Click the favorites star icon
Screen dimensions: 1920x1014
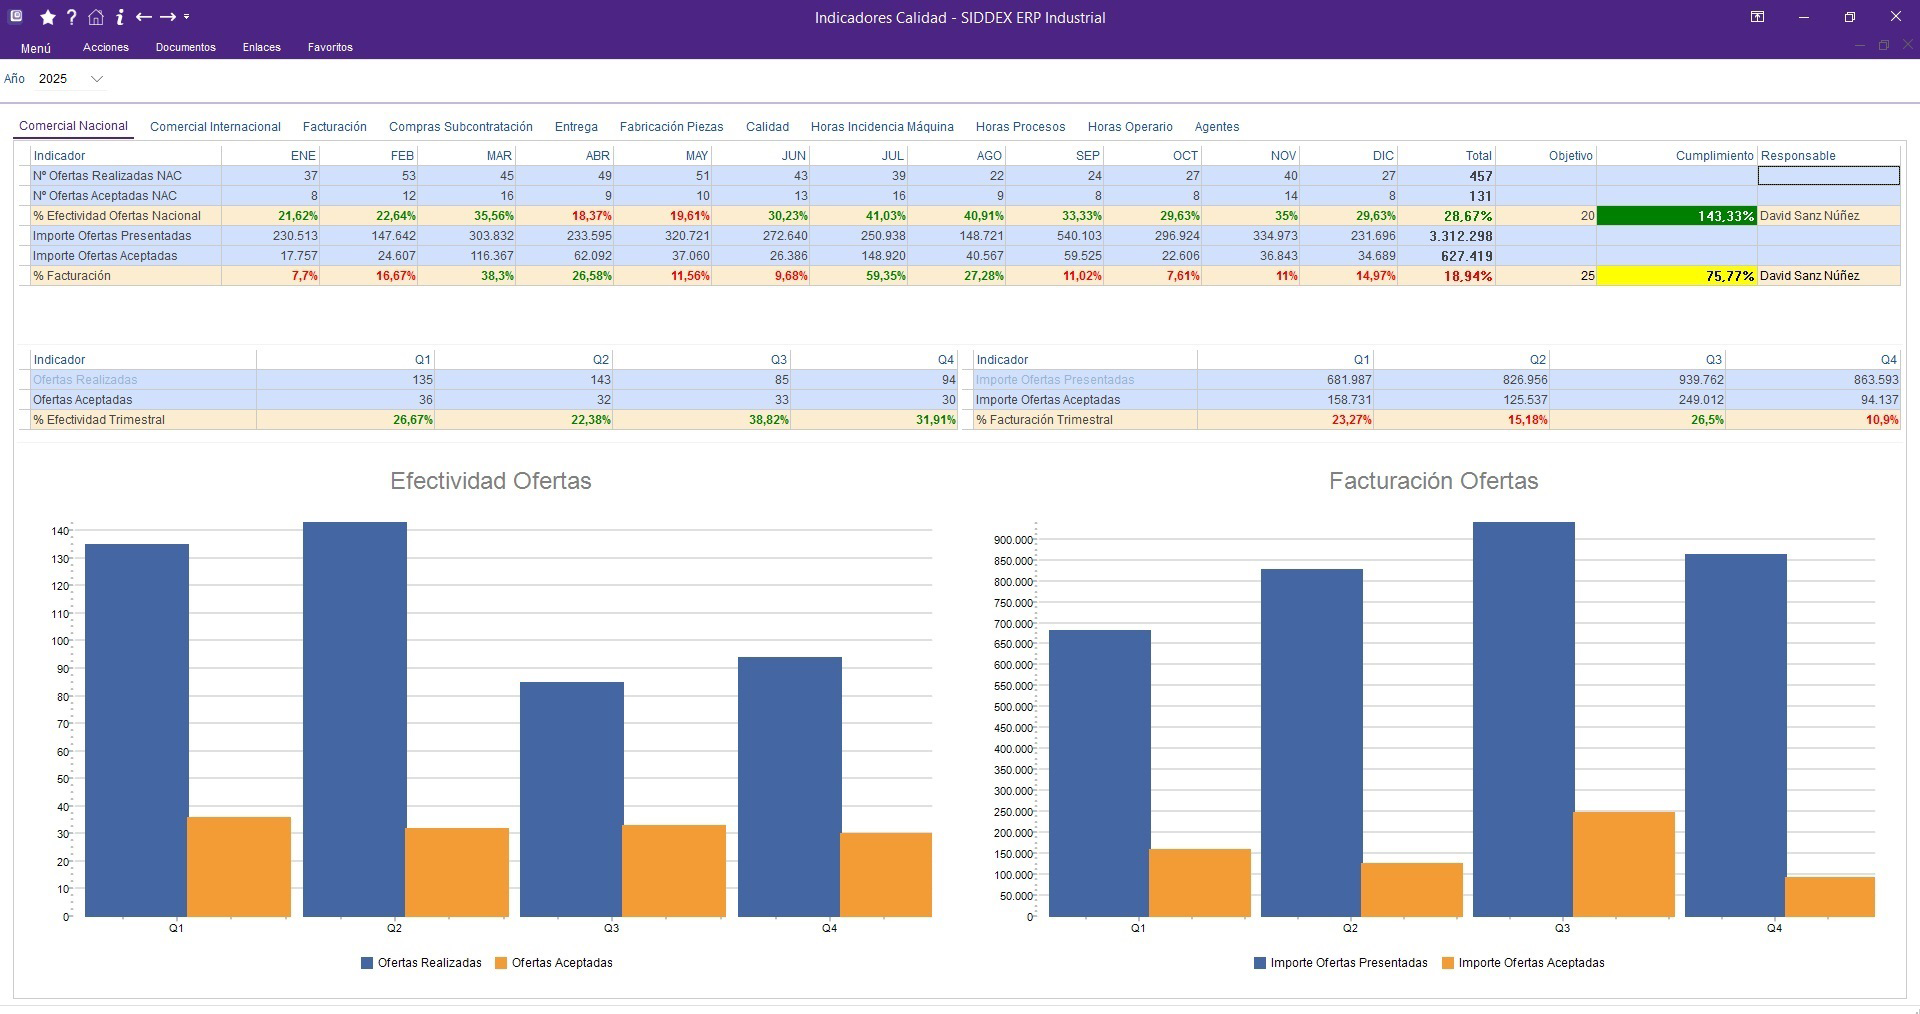(x=47, y=17)
